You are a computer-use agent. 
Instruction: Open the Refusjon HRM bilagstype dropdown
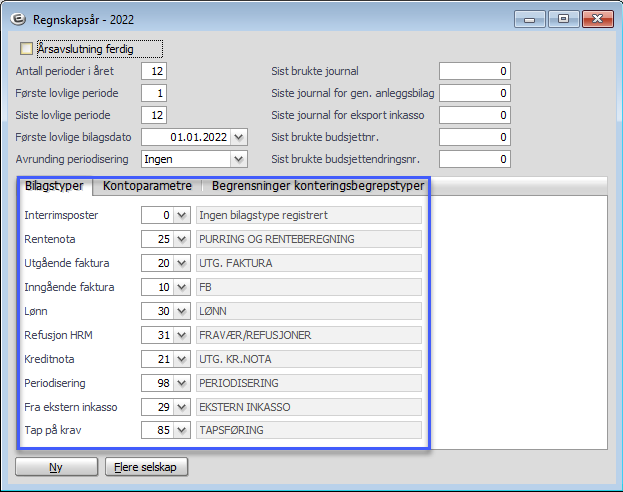pyautogui.click(x=182, y=335)
